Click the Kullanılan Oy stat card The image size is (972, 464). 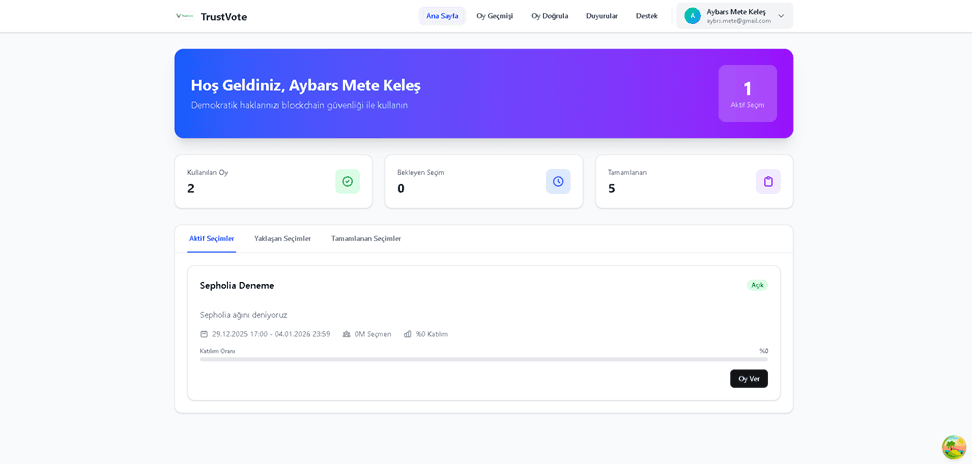tap(273, 182)
